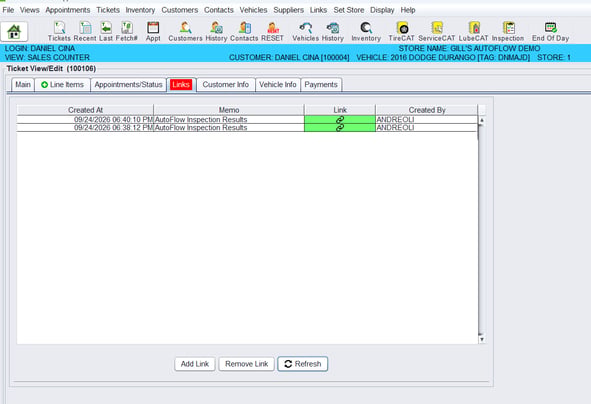
Task: Click the Remove Link button
Action: point(247,364)
